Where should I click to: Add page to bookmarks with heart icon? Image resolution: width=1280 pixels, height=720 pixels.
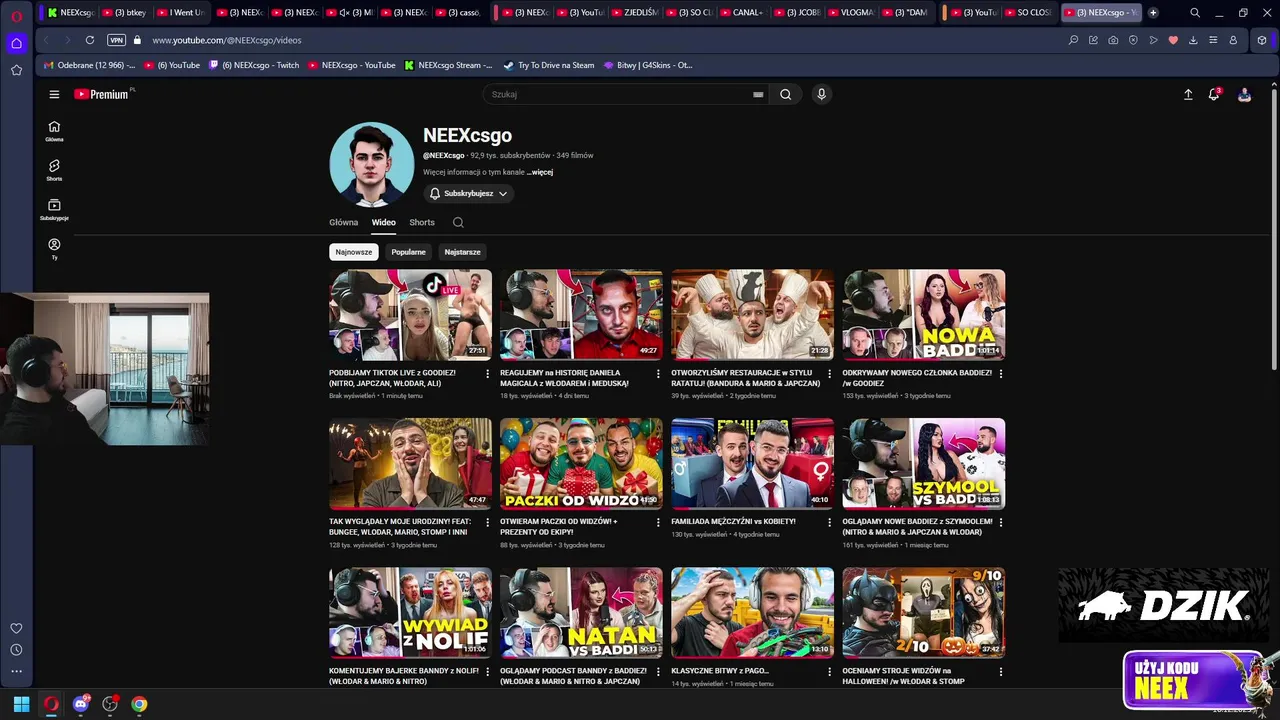[x=1173, y=40]
